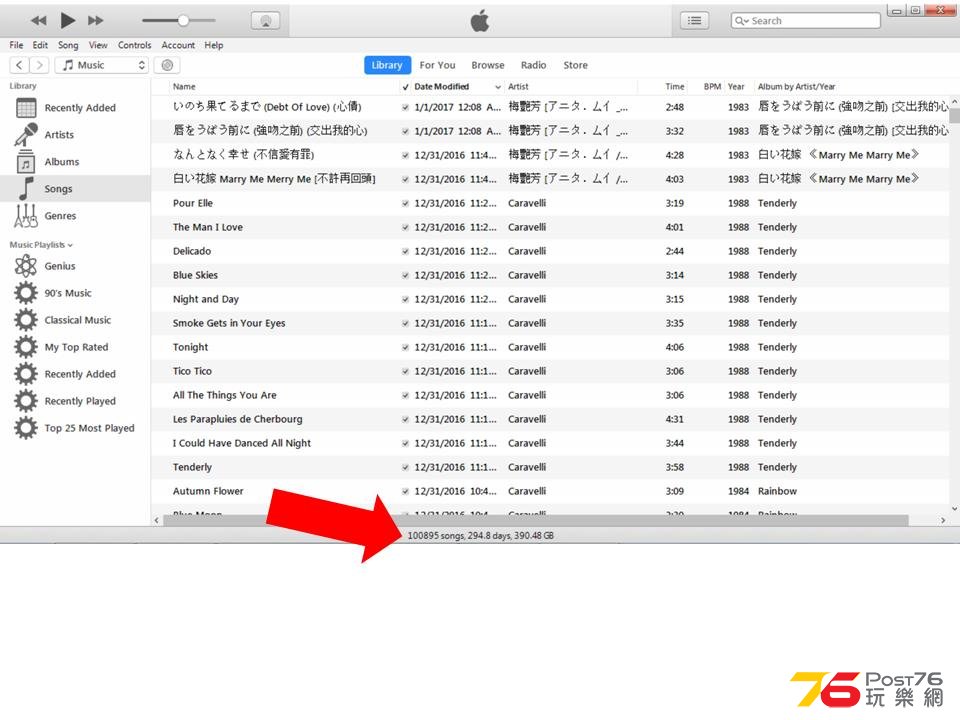Click into the Search field
Screen dimensions: 960x720
click(806, 20)
